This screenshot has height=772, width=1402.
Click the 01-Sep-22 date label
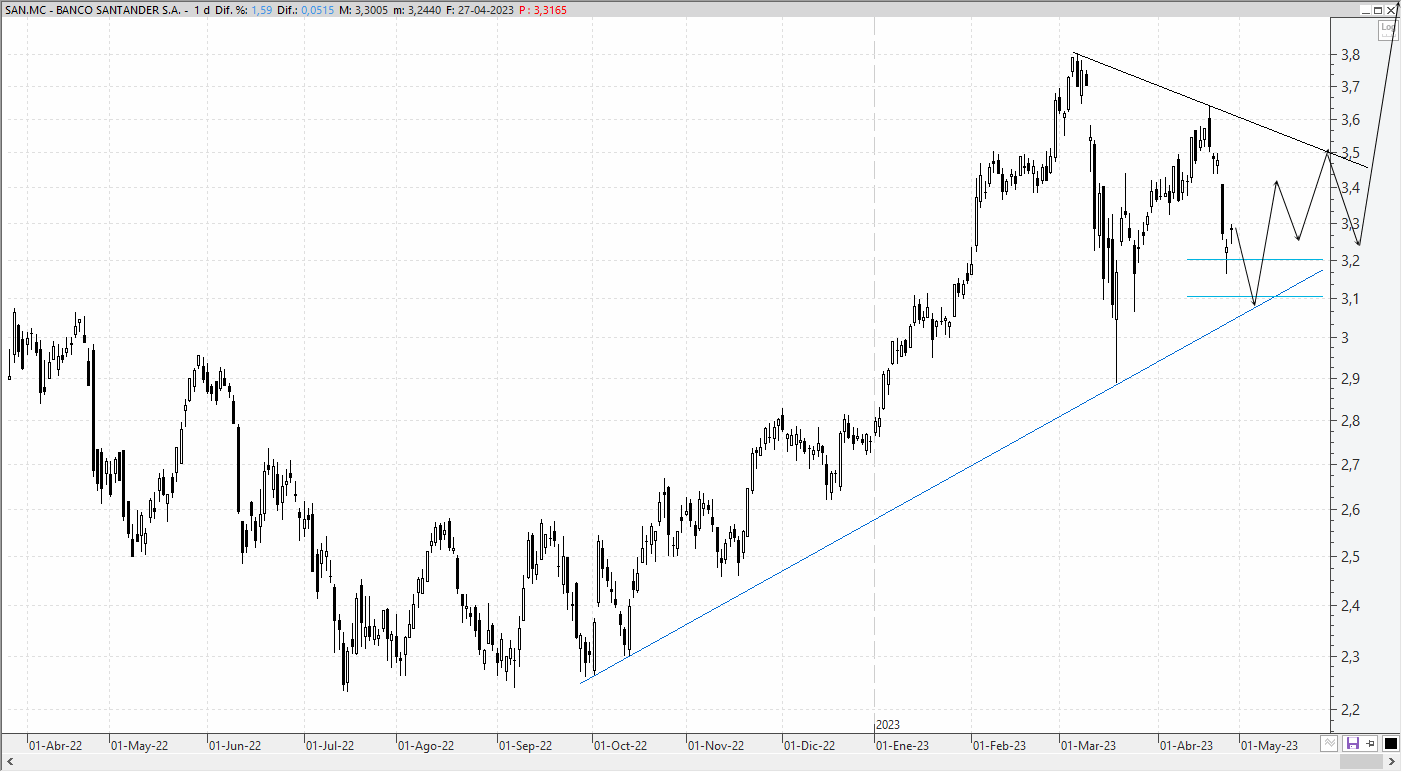click(x=525, y=745)
